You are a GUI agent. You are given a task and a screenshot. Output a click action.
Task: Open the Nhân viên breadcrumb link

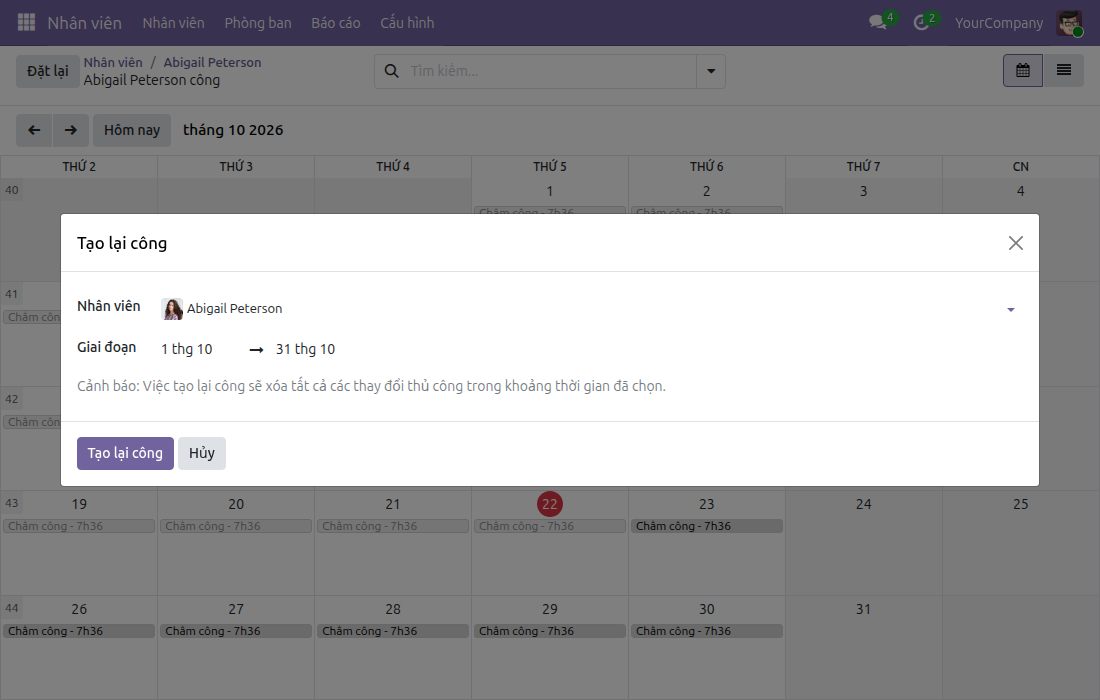[x=113, y=62]
